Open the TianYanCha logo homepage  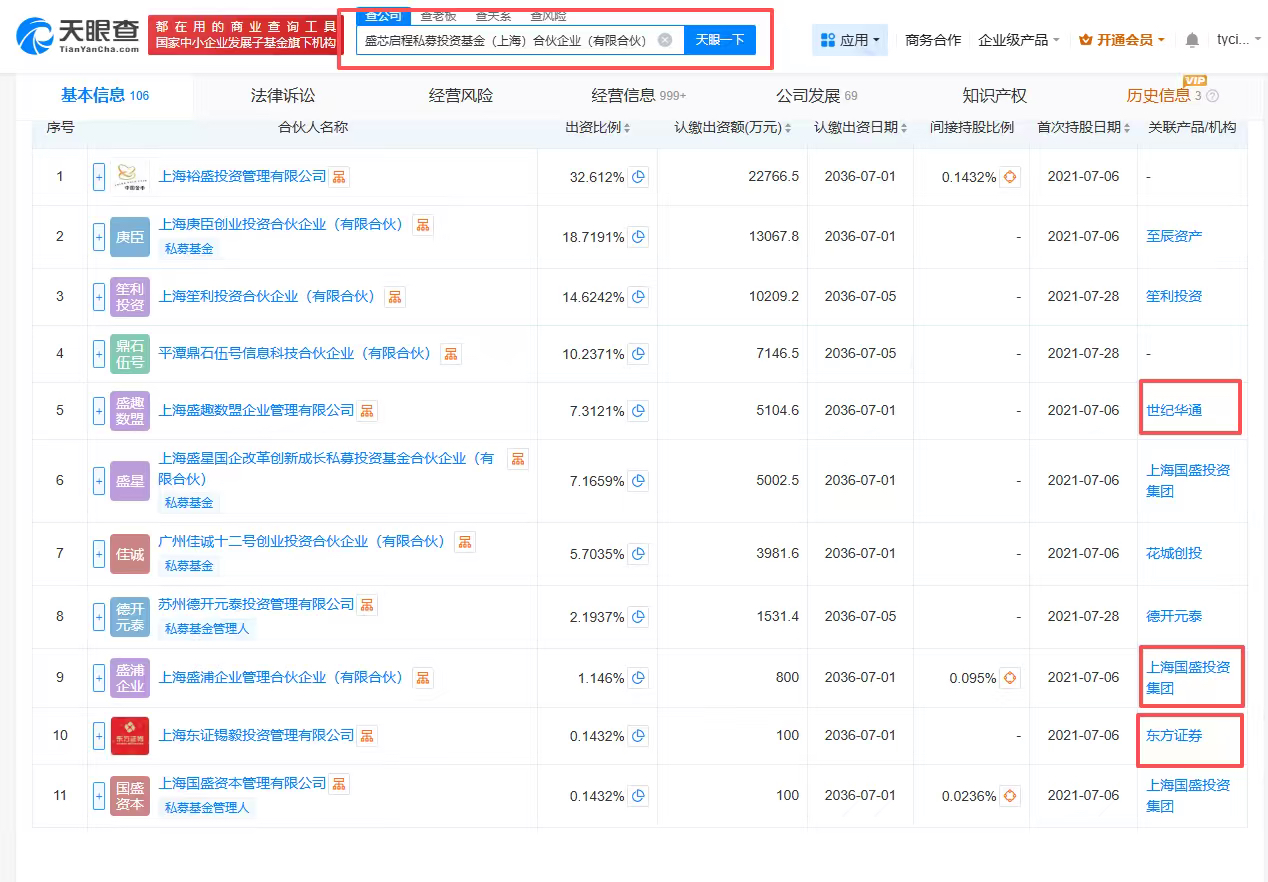click(x=77, y=36)
